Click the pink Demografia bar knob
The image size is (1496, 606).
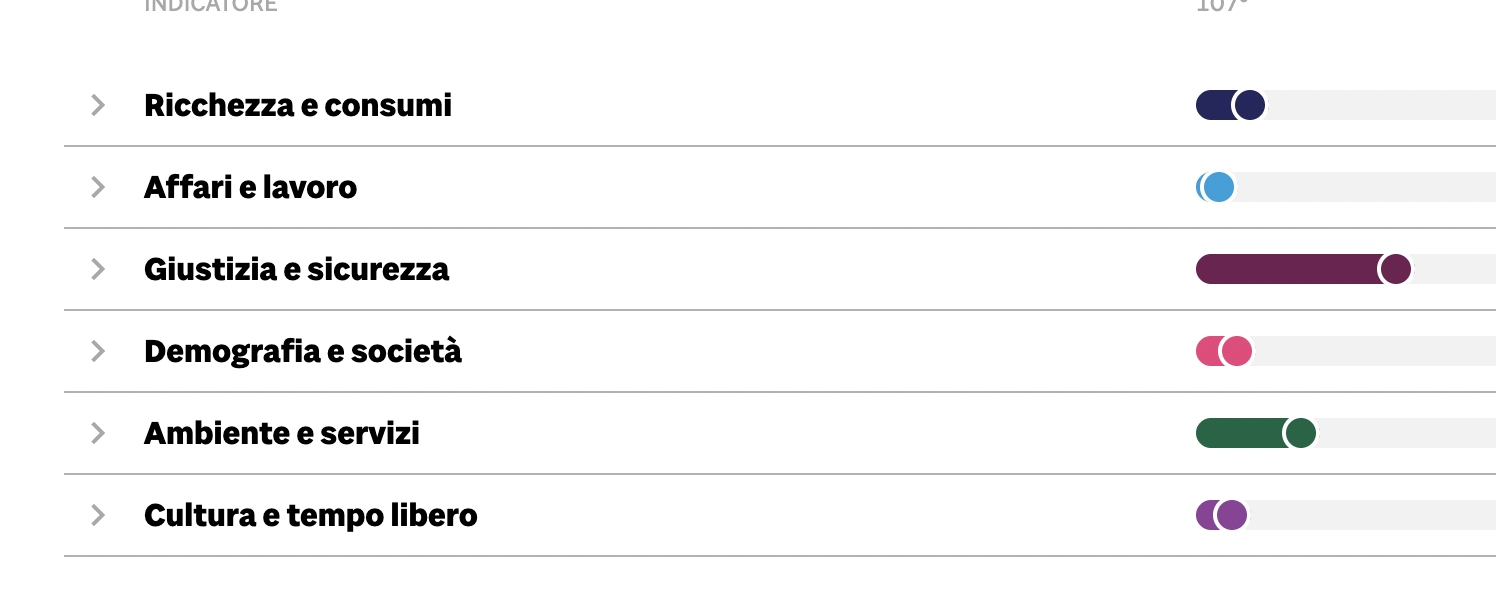coord(1237,351)
